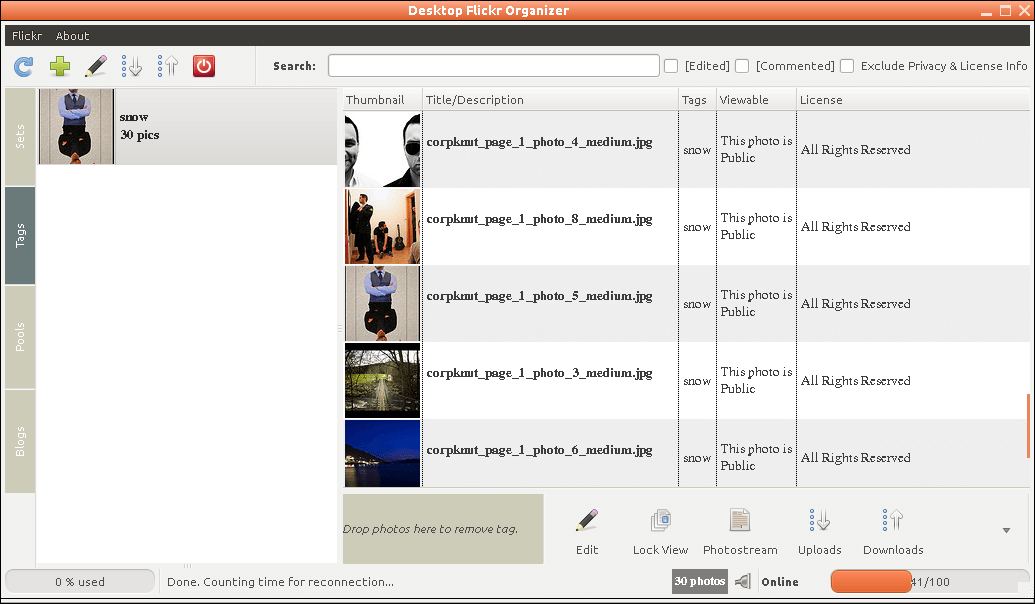Screen dimensions: 1035x604
Task: Enable the [Edited] filter checkbox
Action: [x=671, y=66]
